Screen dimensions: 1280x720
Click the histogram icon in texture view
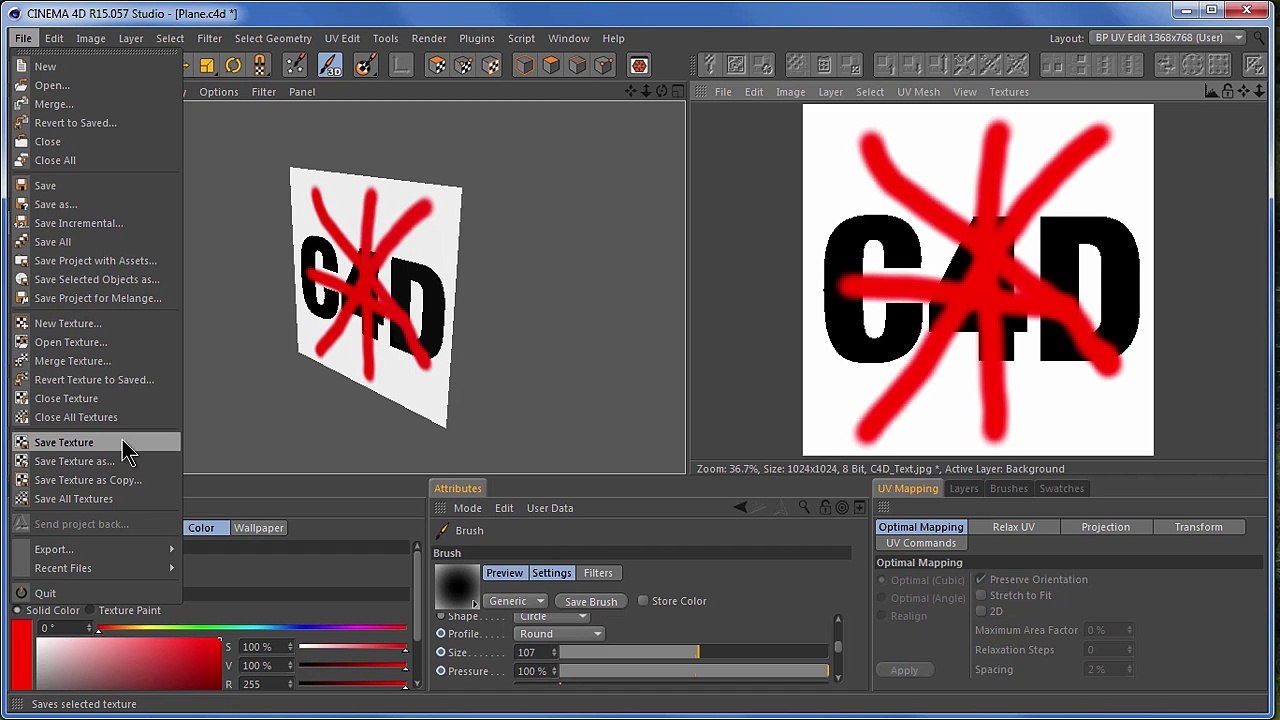tap(1211, 92)
